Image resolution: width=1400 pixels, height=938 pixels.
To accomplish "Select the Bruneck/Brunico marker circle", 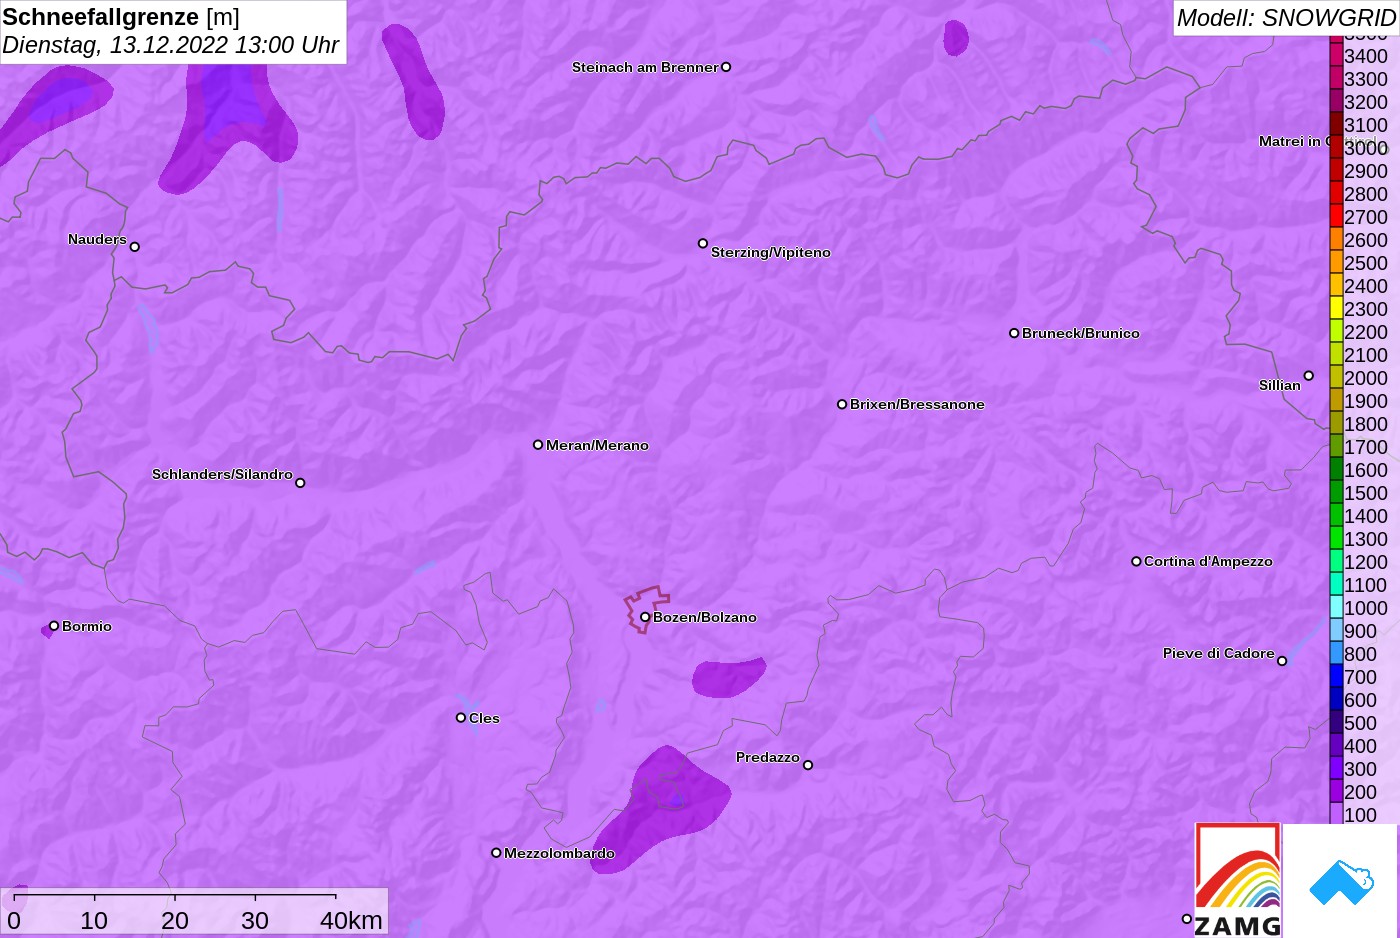I will [x=1014, y=333].
